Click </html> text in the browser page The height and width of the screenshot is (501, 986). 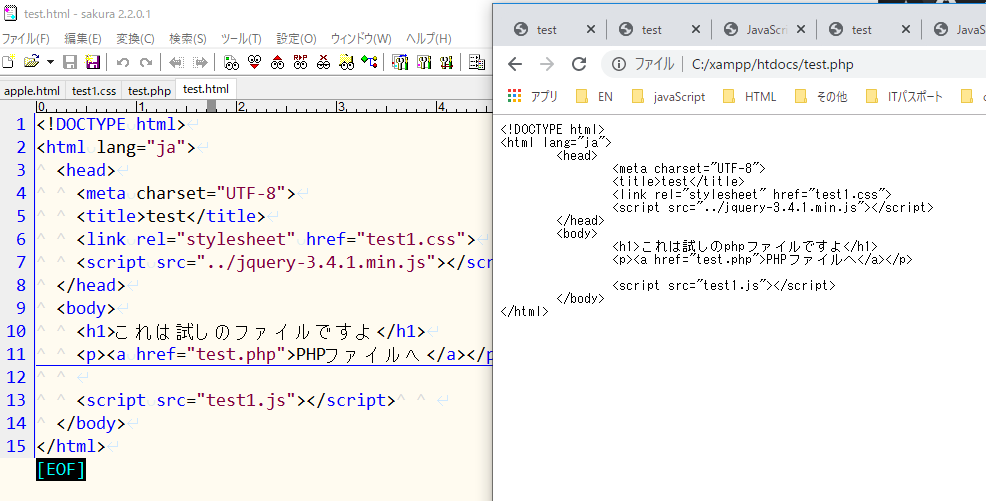tap(524, 311)
